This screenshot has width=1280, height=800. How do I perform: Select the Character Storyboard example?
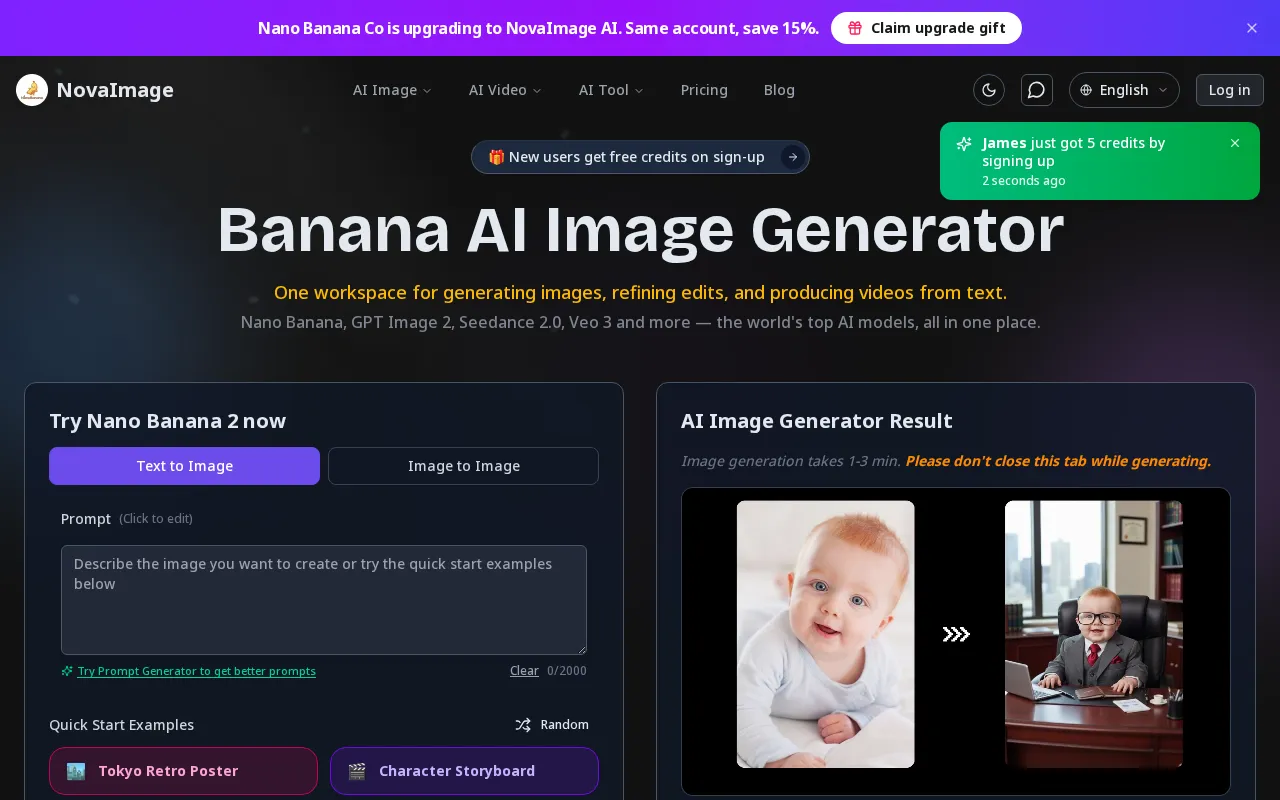click(x=464, y=771)
